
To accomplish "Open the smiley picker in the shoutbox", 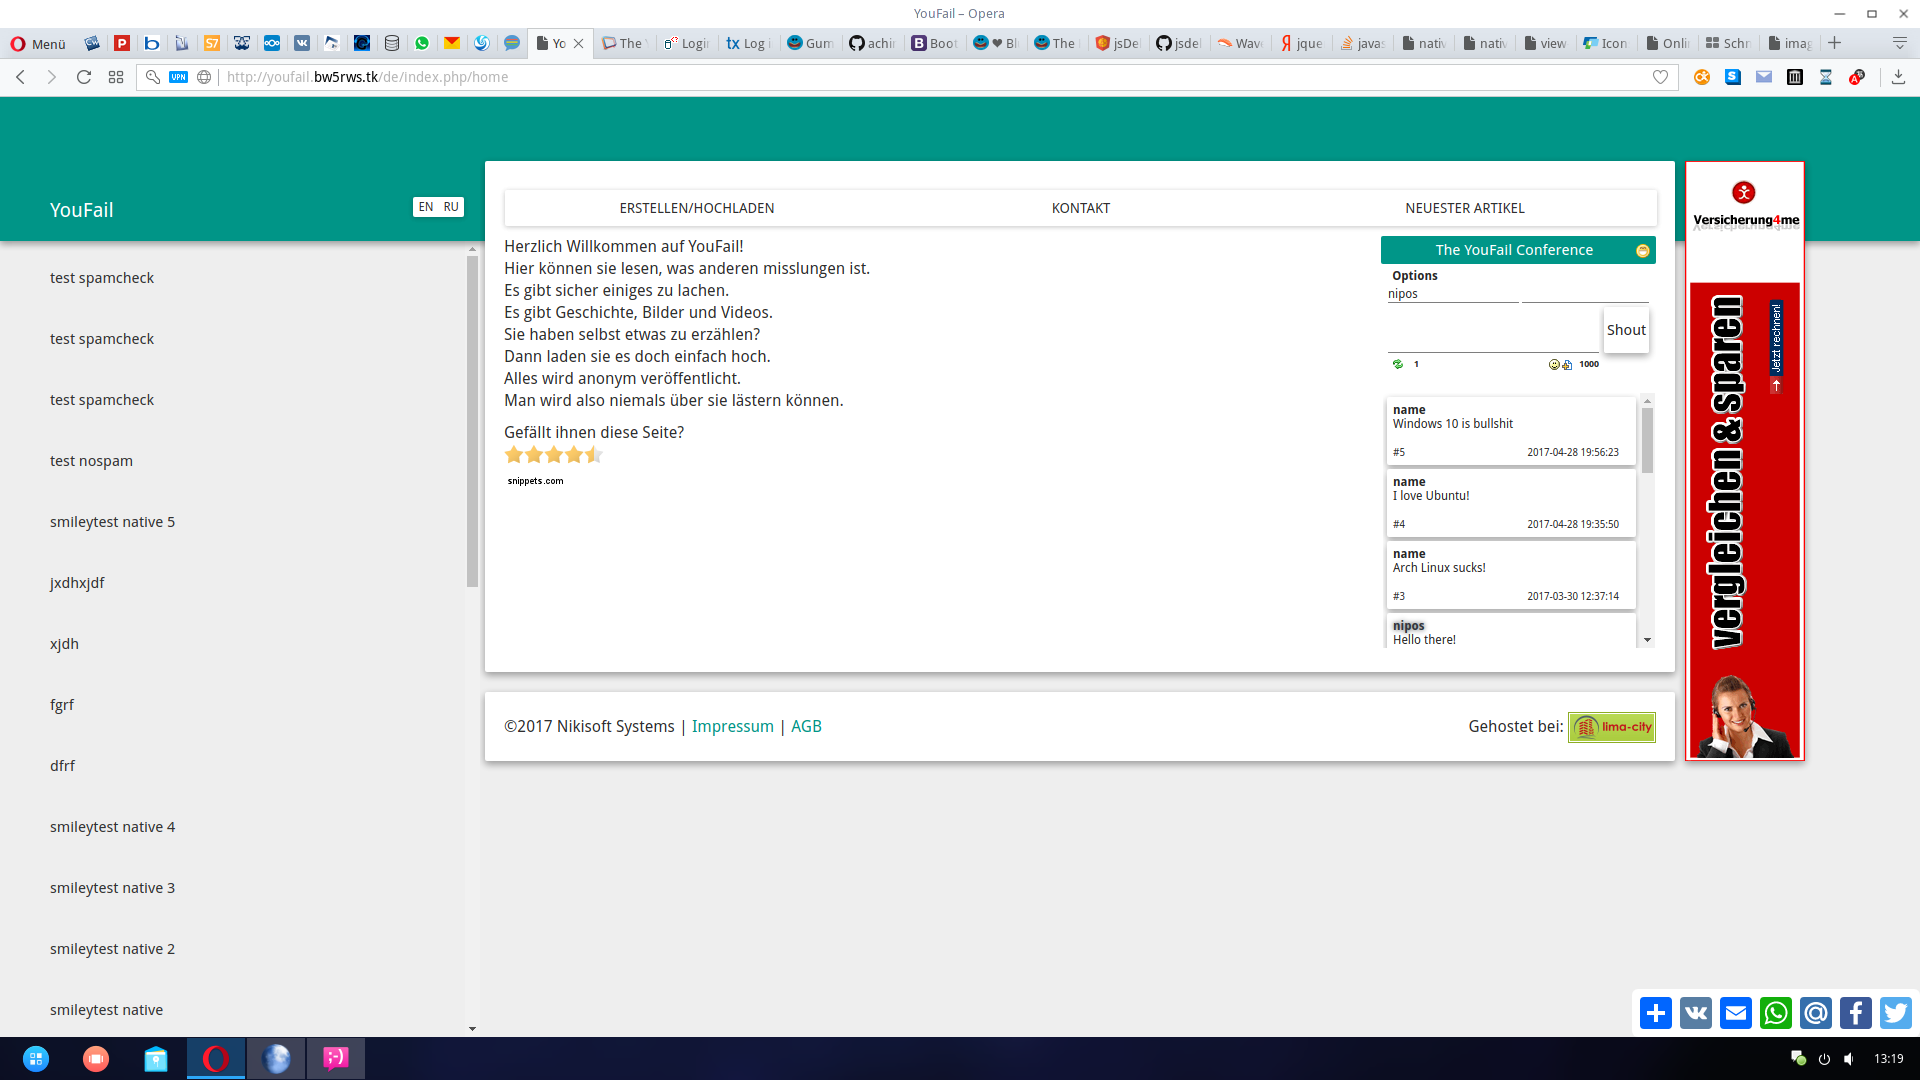I will (x=1554, y=365).
